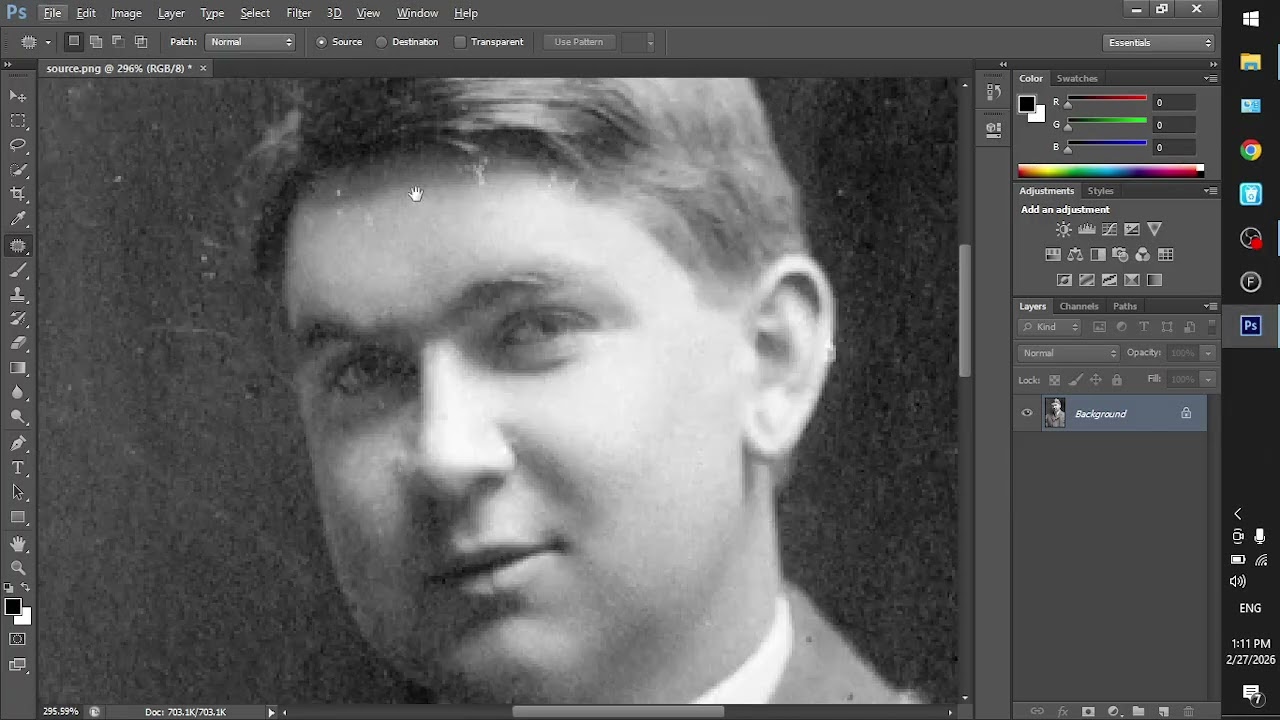Choose Destination patch option
The height and width of the screenshot is (720, 1280).
(x=407, y=42)
